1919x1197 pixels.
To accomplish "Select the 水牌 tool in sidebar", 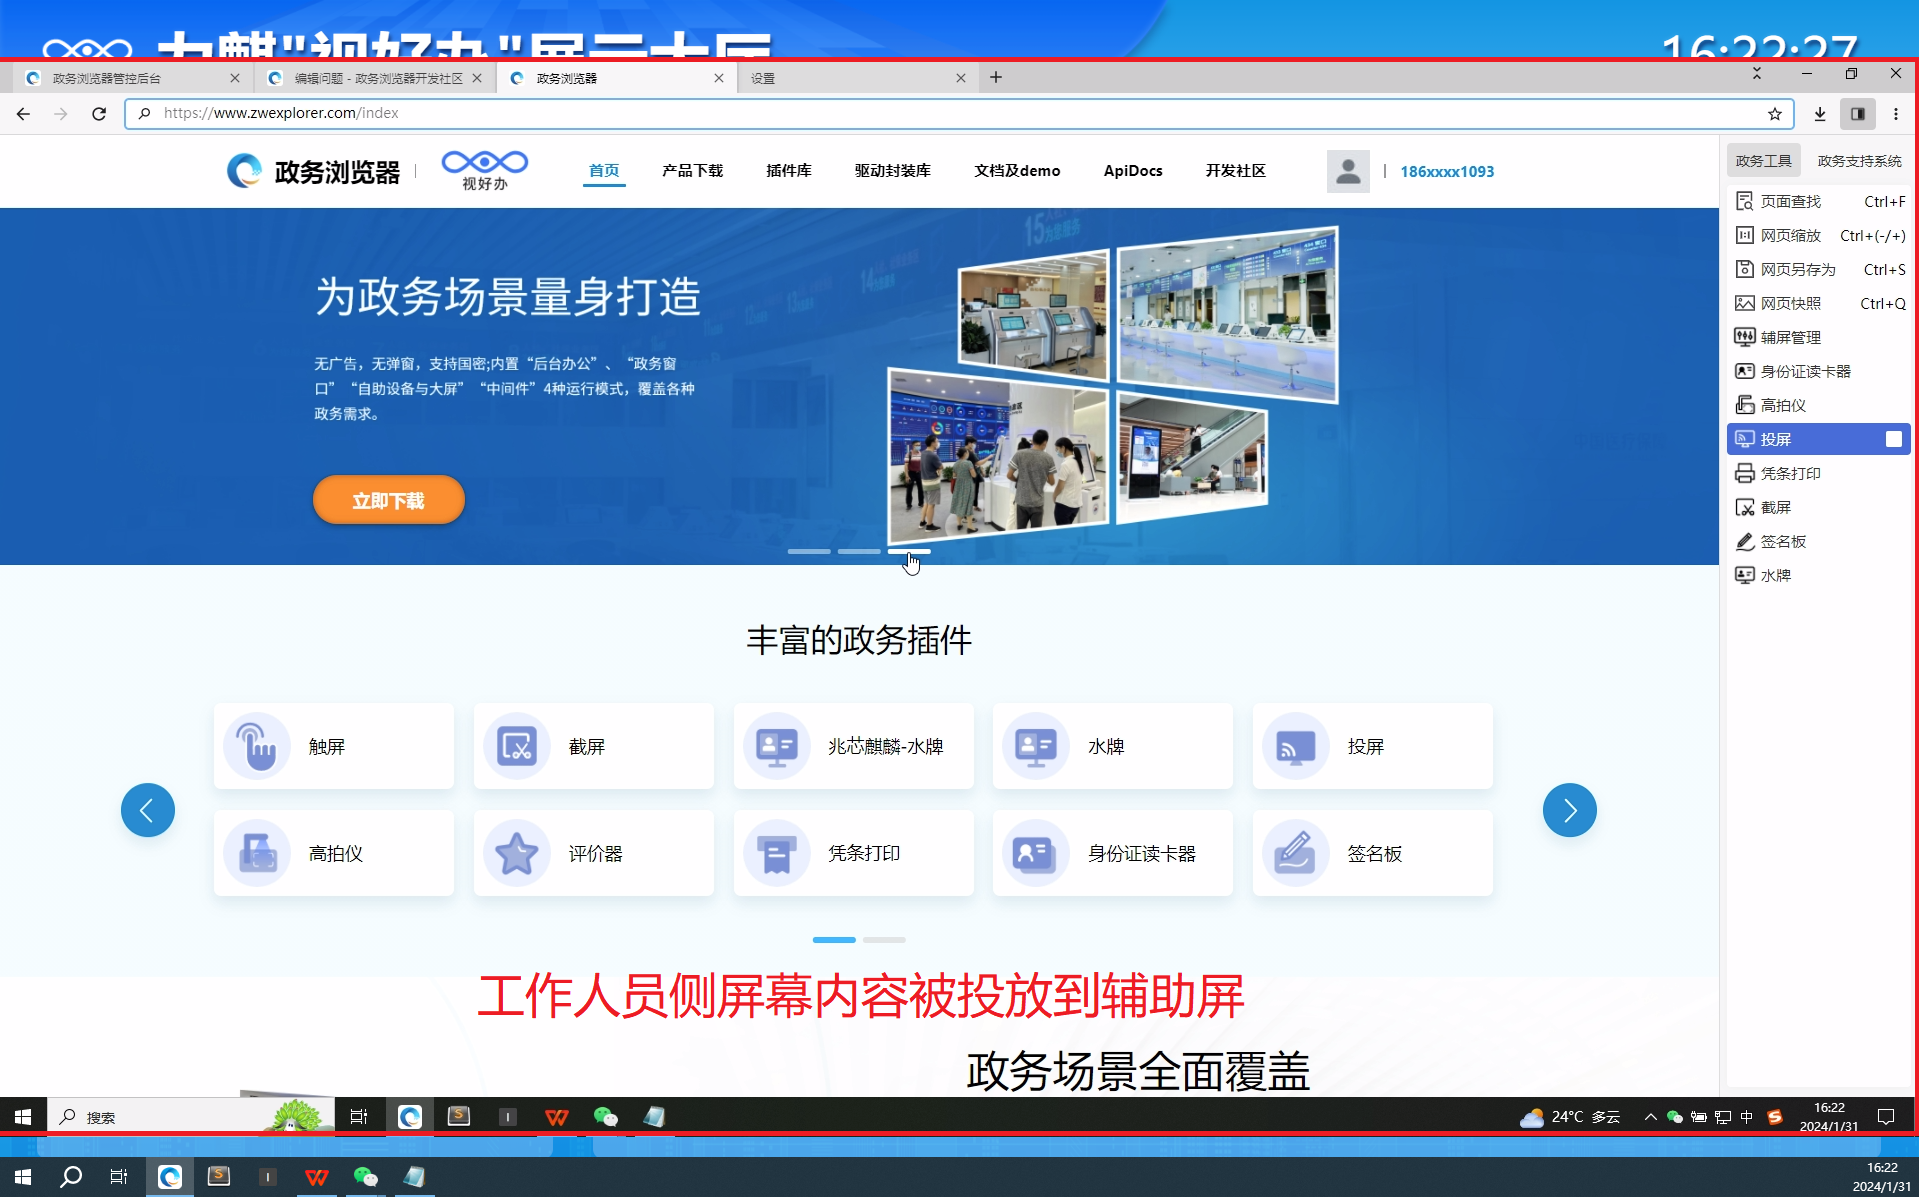I will pyautogui.click(x=1819, y=576).
